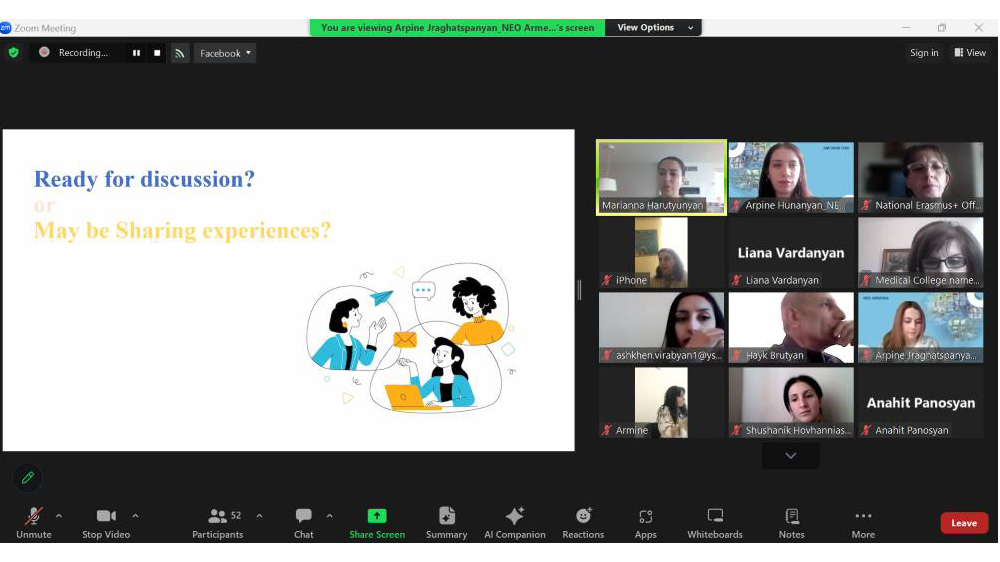The image size is (1000, 562).
Task: Leave the meeting
Action: [x=964, y=523]
